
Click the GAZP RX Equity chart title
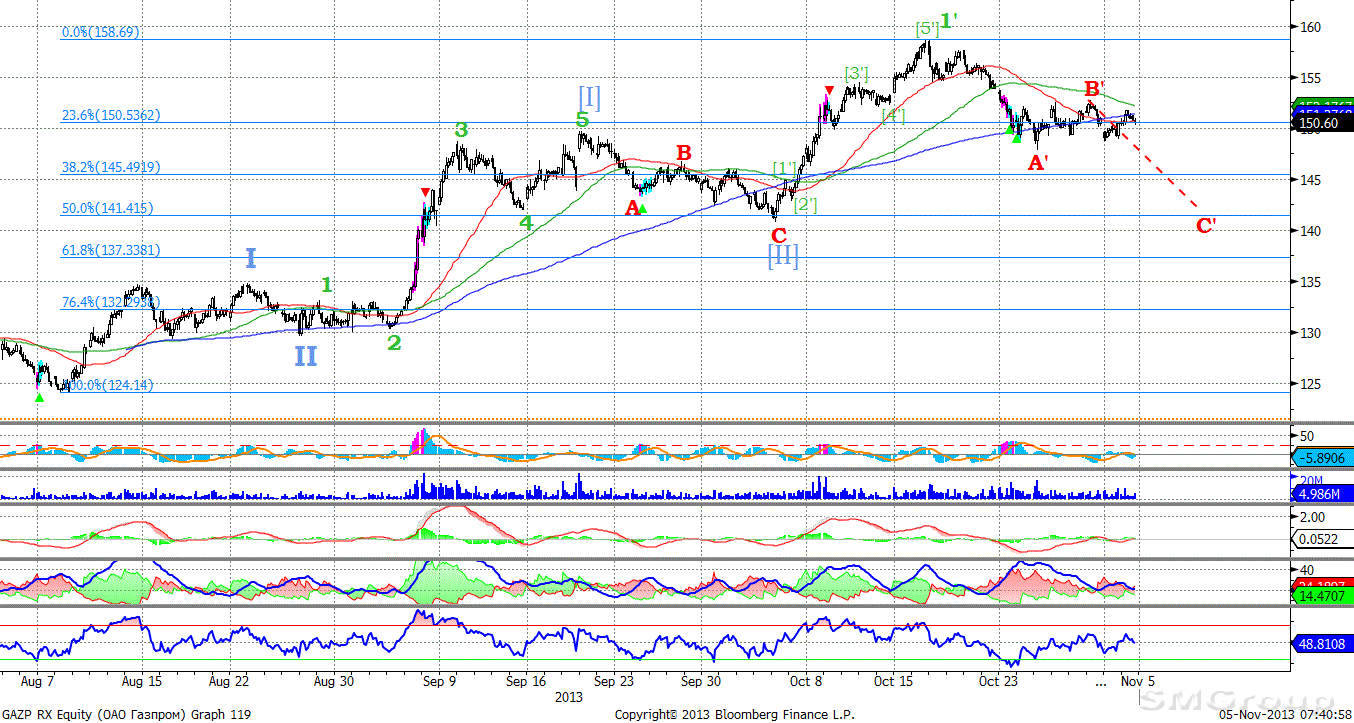tap(125, 714)
